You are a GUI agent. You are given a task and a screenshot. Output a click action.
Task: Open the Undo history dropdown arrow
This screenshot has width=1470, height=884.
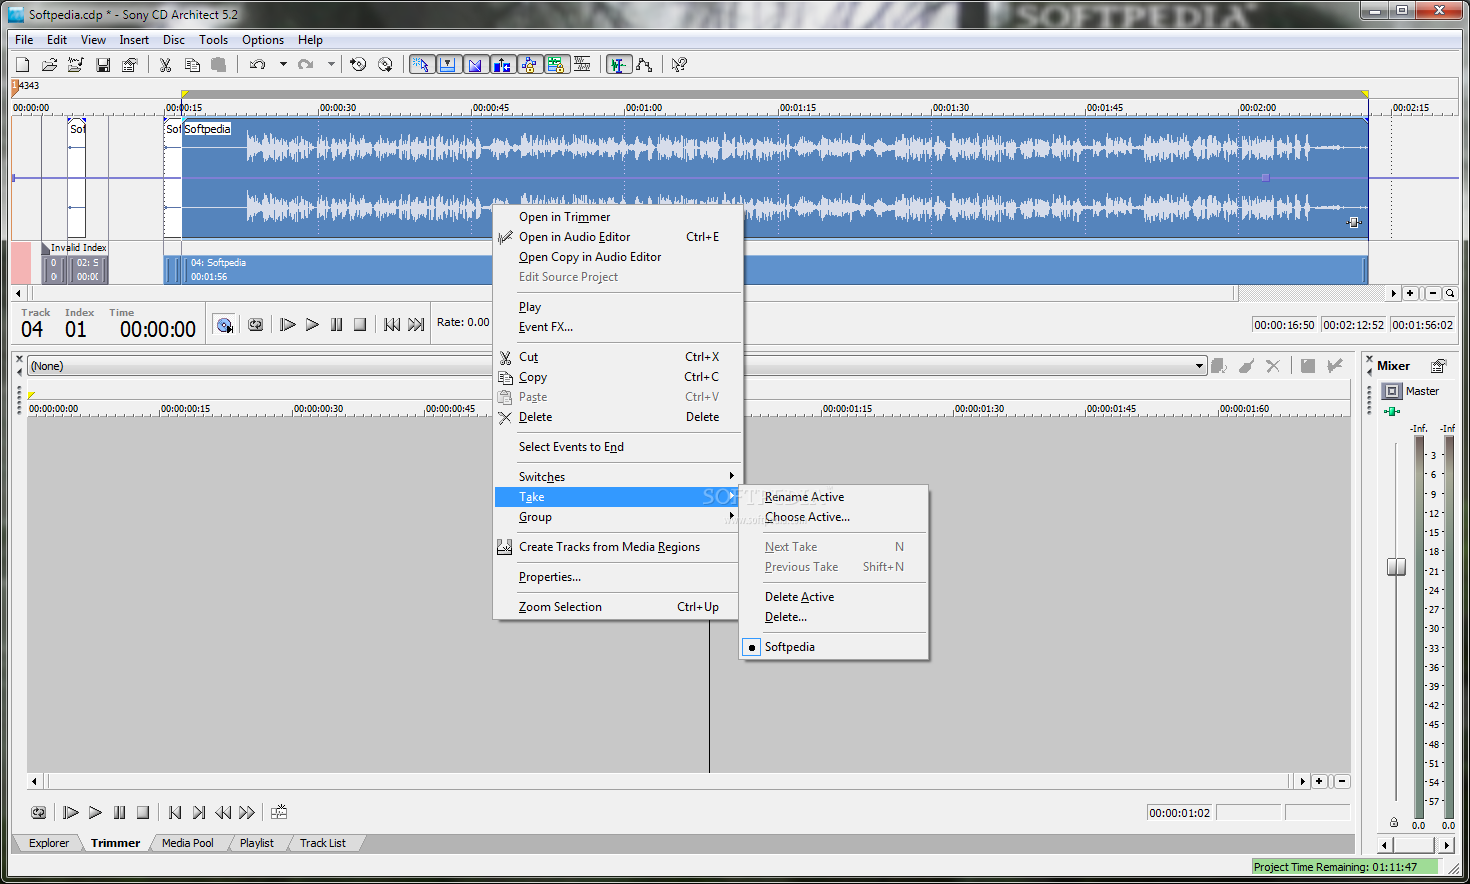coord(283,65)
